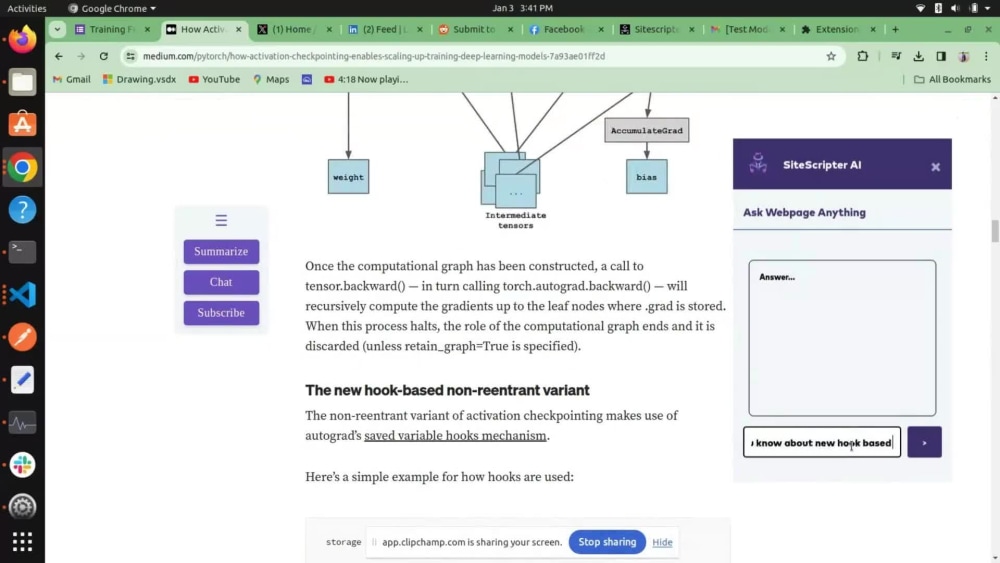Open the media control icon in toolbar
Viewport: 1000px width, 563px height.
pos(896,56)
